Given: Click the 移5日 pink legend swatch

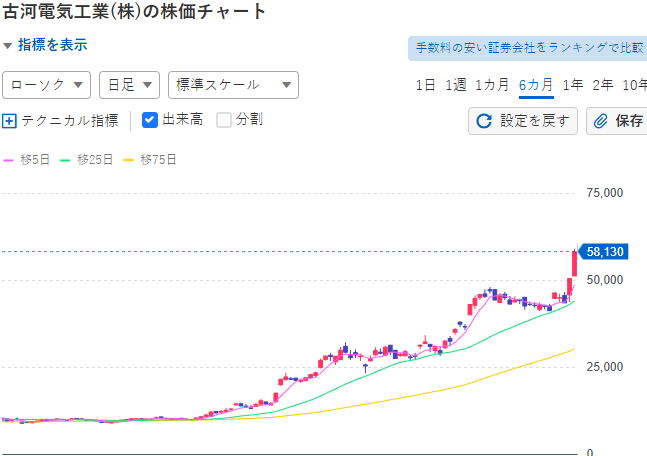Looking at the screenshot, I should [8, 160].
